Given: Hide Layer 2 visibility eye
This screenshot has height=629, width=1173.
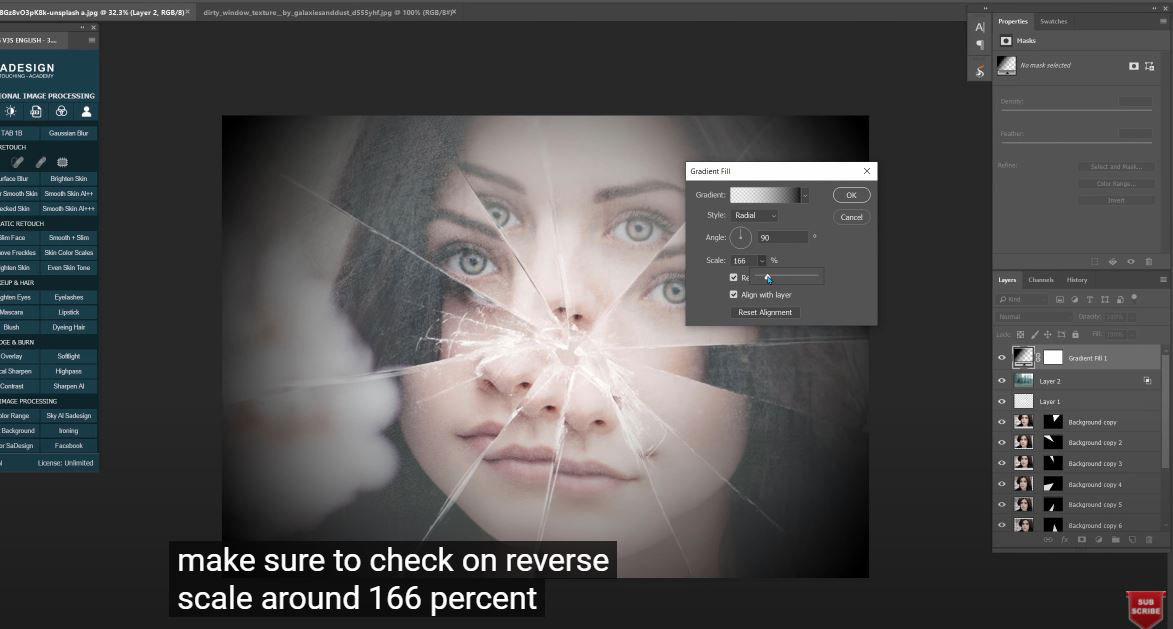Looking at the screenshot, I should coord(1002,381).
